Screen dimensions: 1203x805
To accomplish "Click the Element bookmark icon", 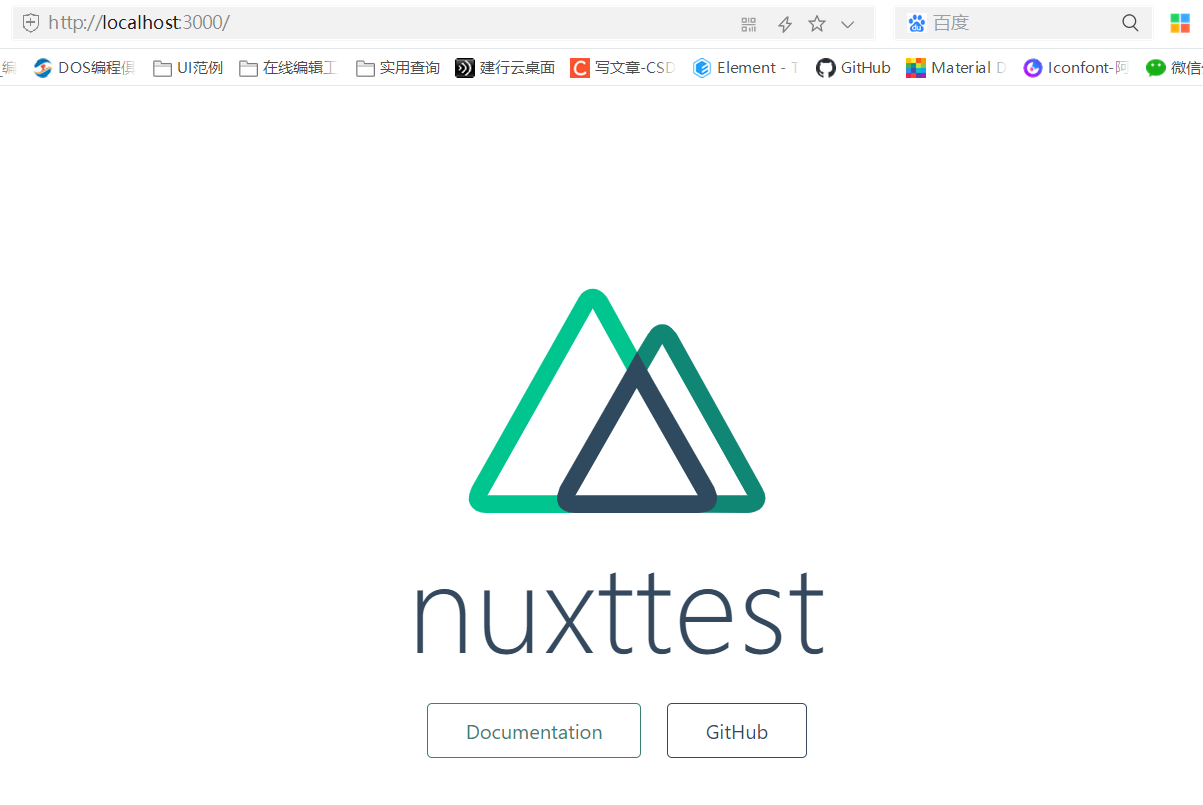I will (701, 67).
